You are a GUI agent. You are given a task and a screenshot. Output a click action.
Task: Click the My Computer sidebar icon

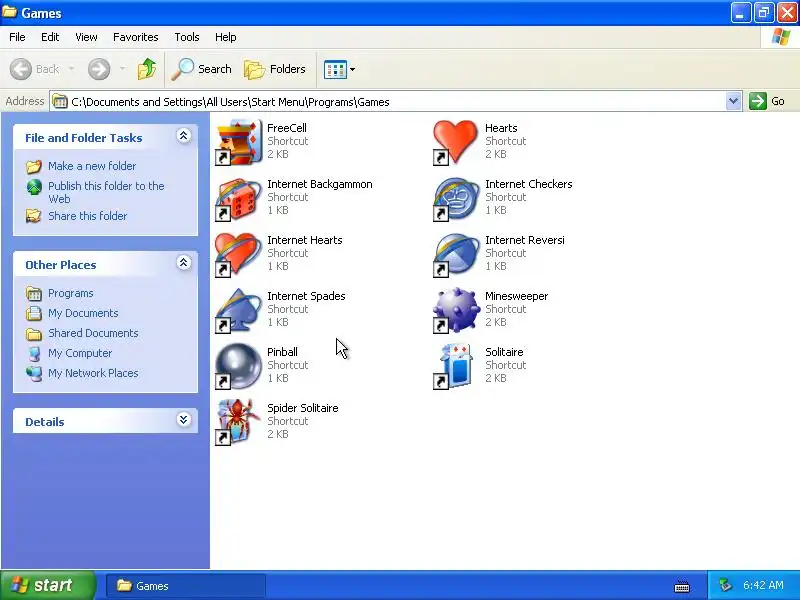coord(34,353)
